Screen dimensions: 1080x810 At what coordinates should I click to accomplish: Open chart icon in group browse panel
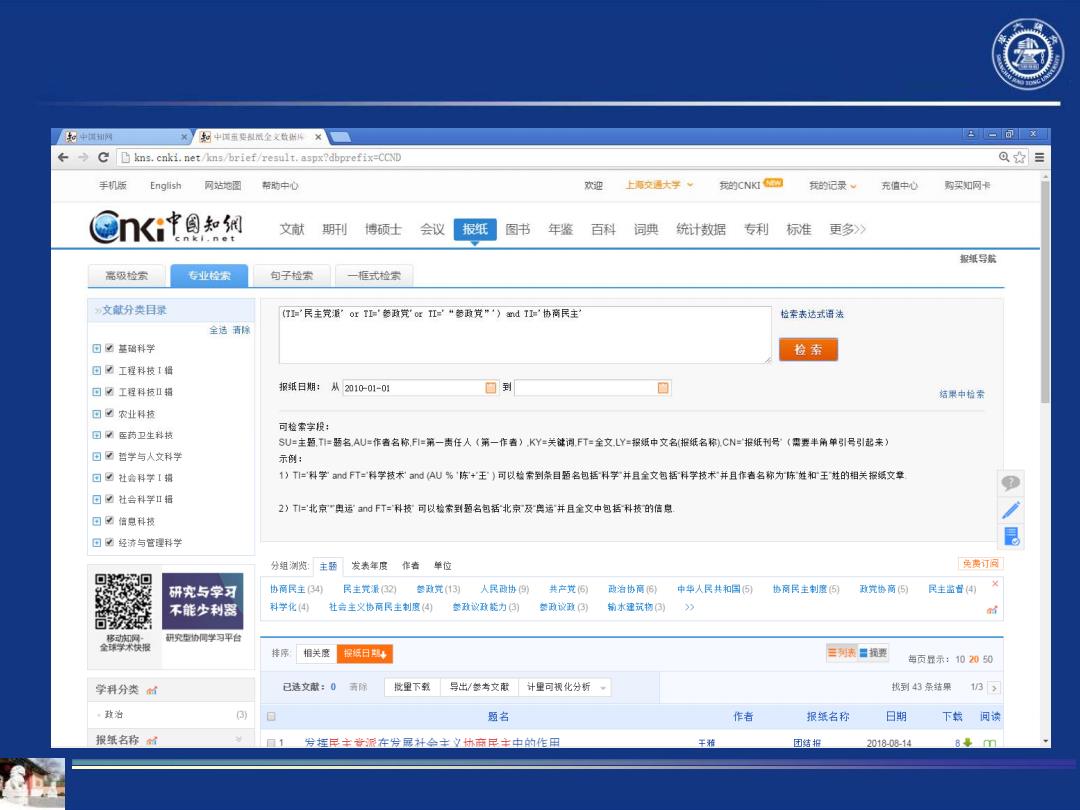pos(992,610)
